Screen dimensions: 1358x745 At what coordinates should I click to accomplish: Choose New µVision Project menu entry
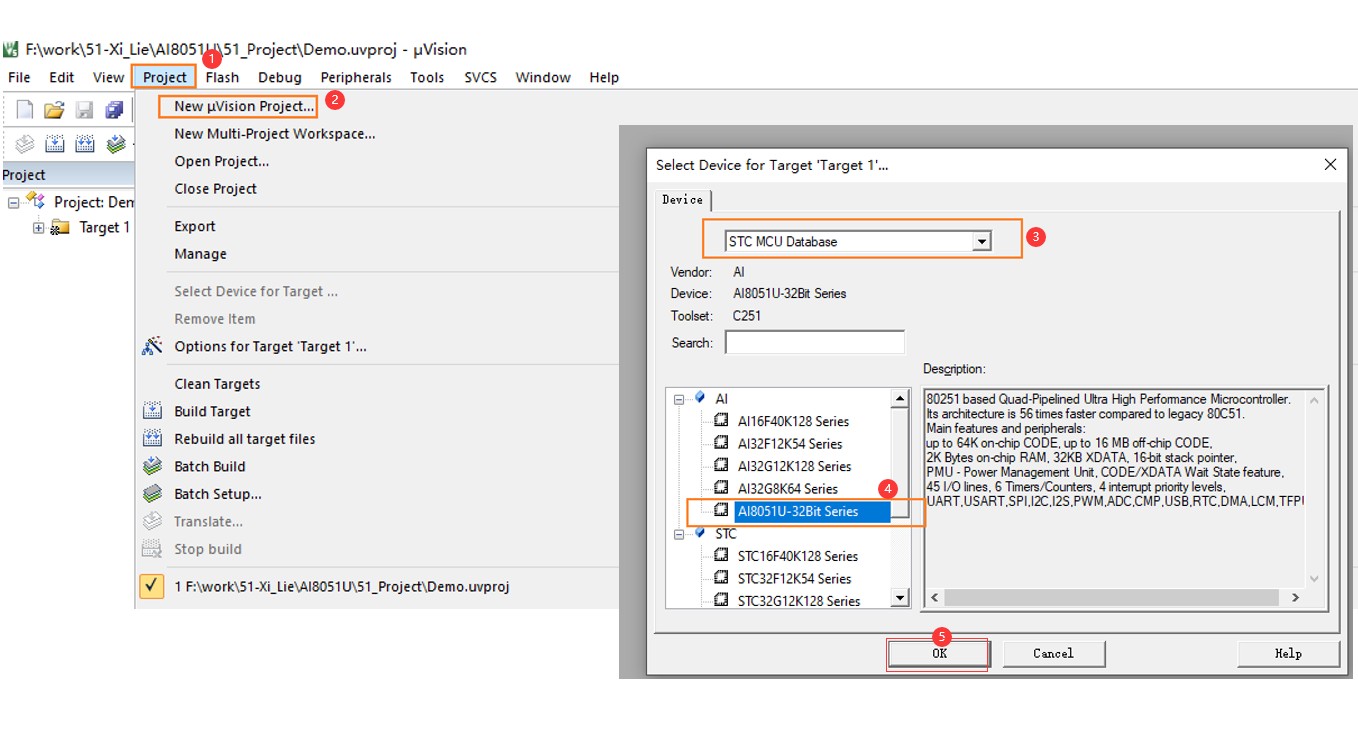click(x=244, y=106)
